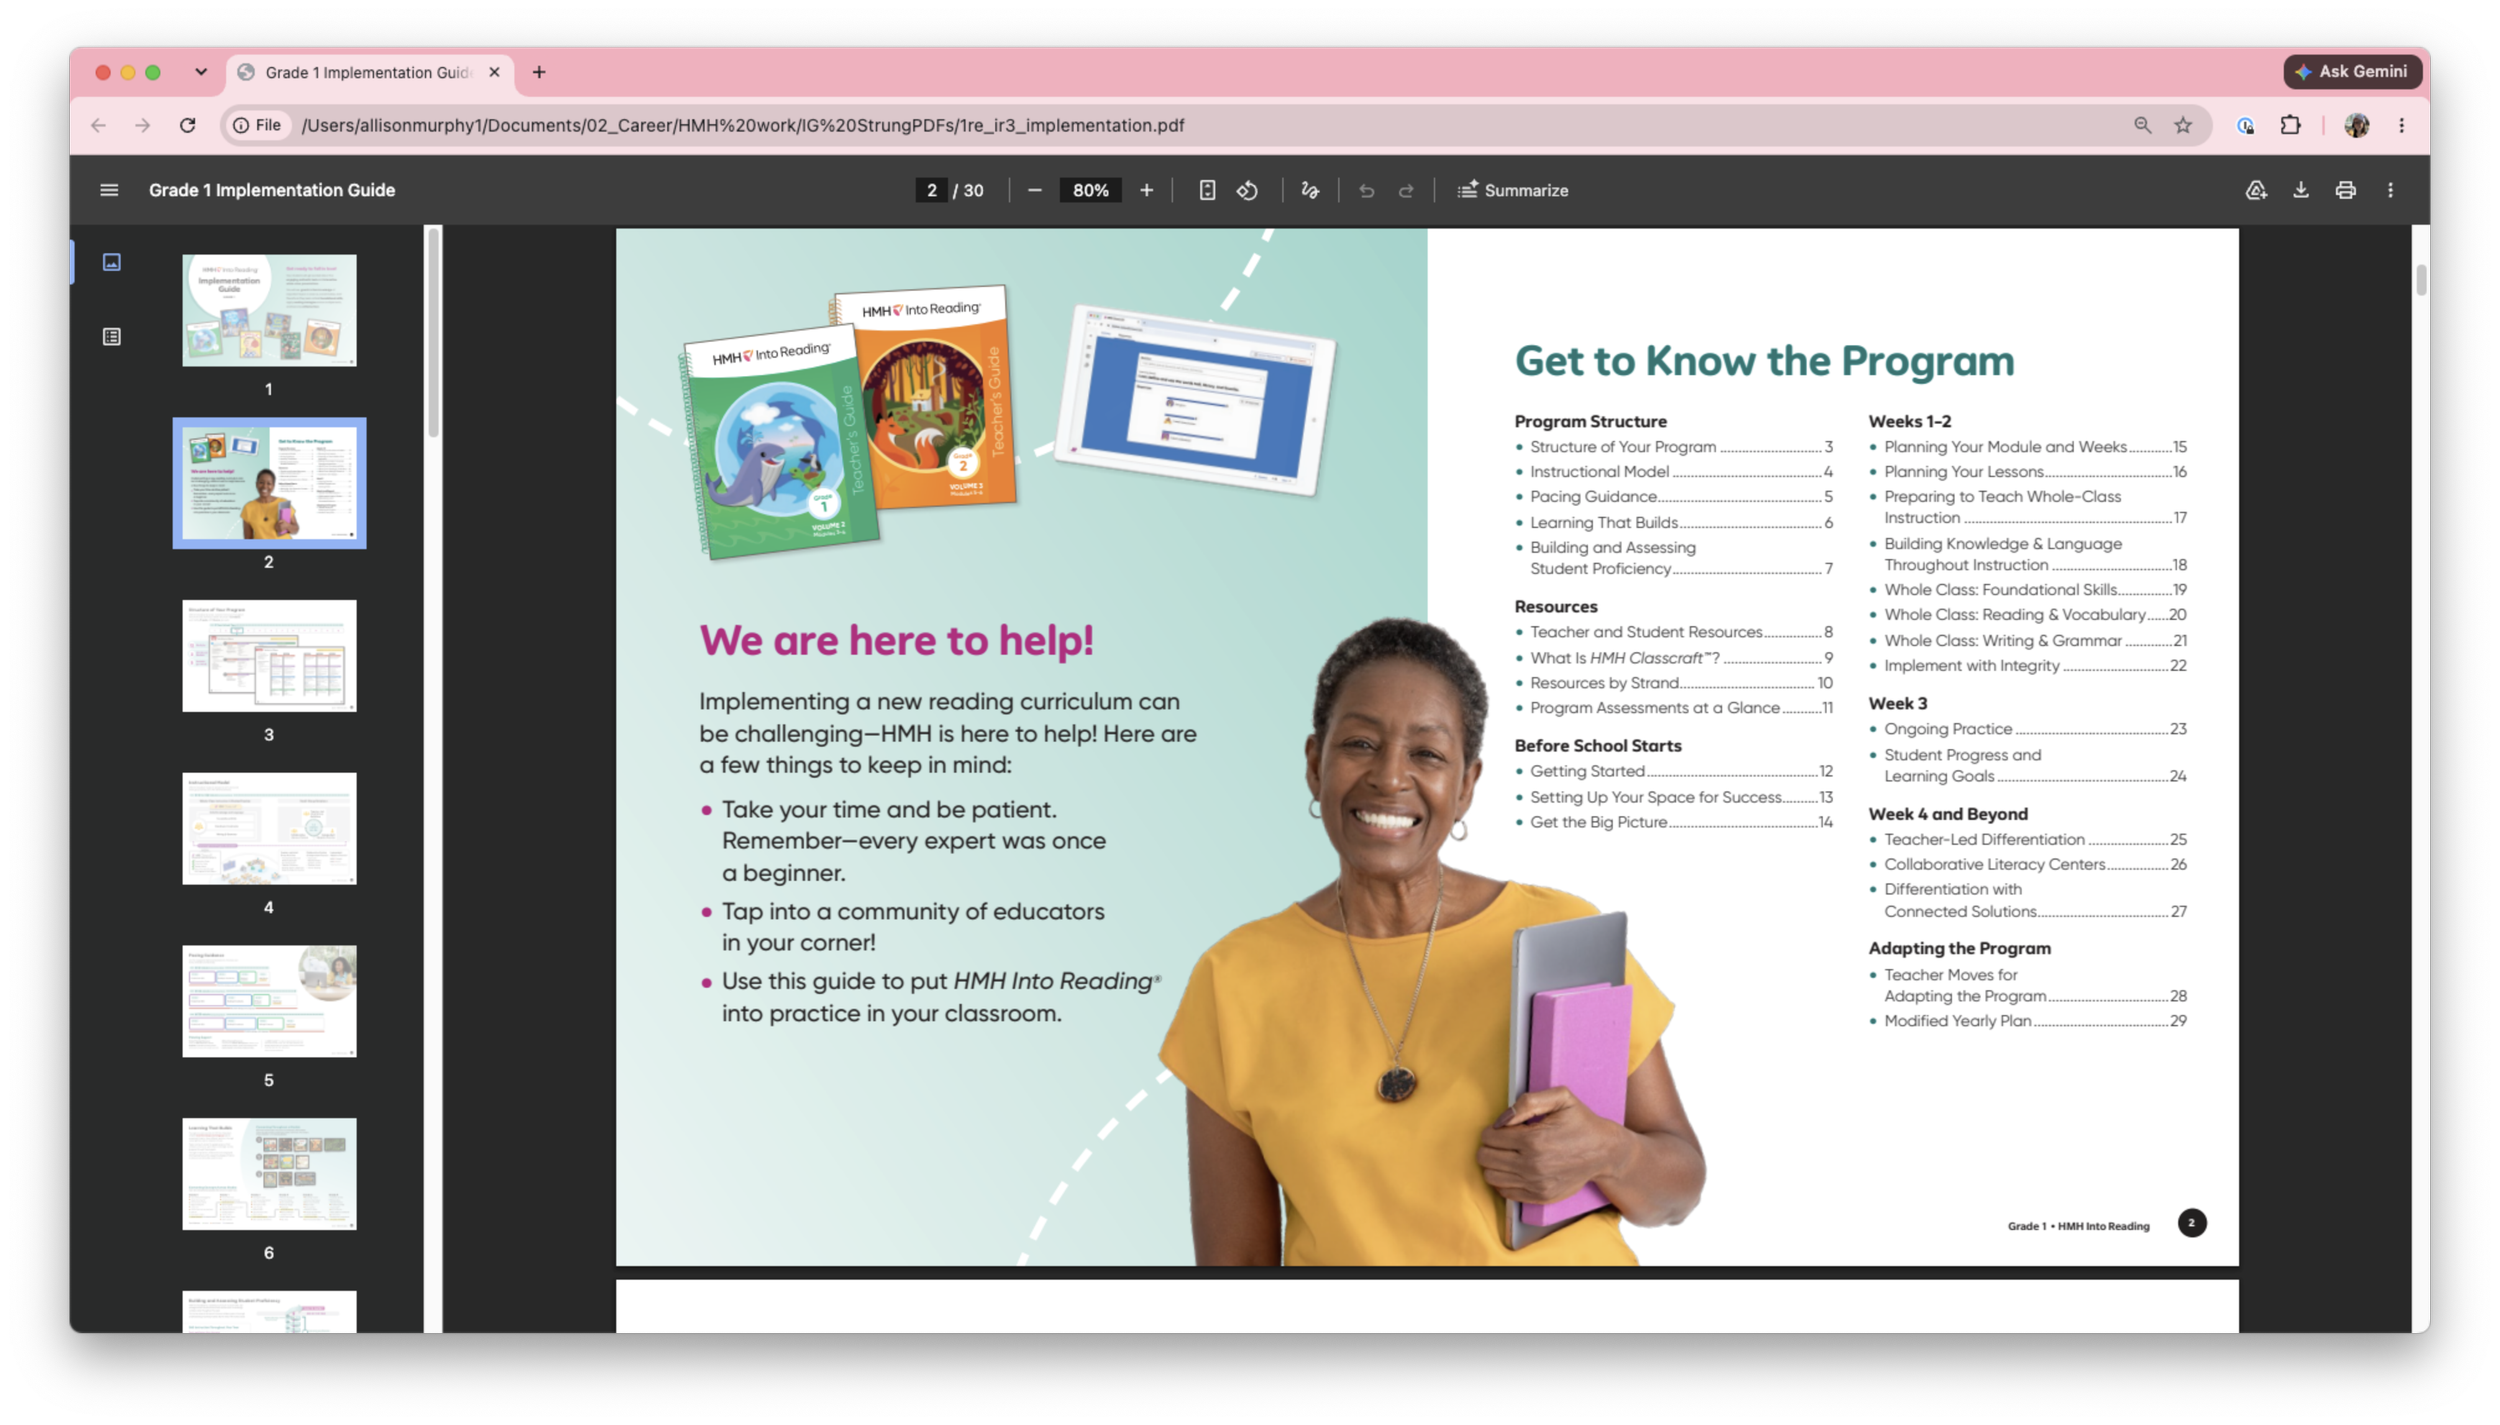The height and width of the screenshot is (1425, 2500).
Task: Open a new browser tab
Action: coord(539,72)
